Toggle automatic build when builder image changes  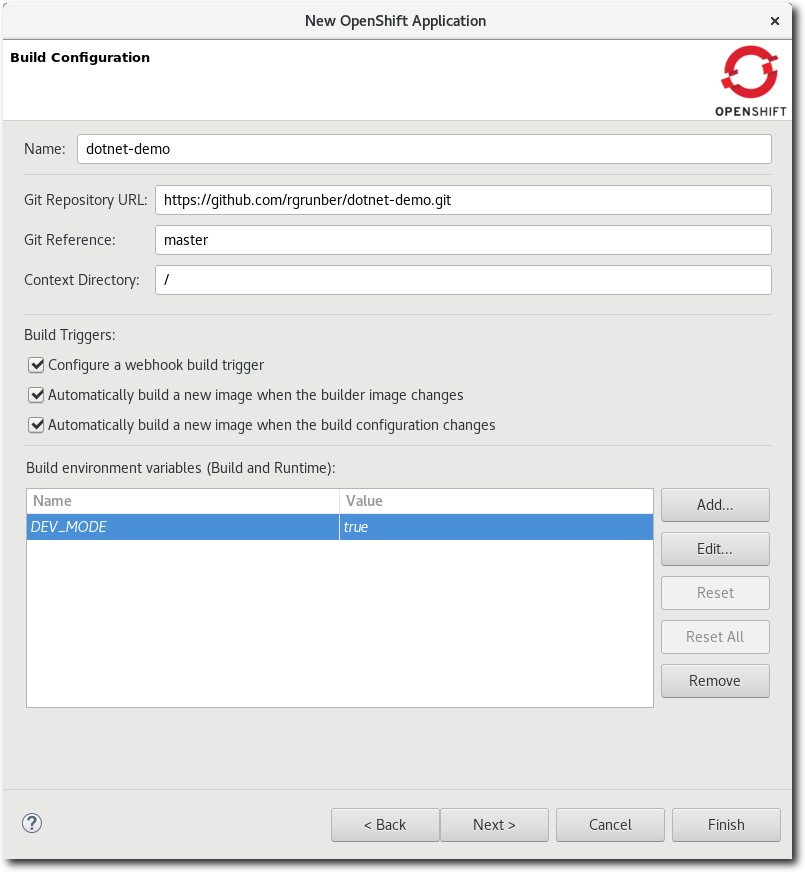point(37,395)
